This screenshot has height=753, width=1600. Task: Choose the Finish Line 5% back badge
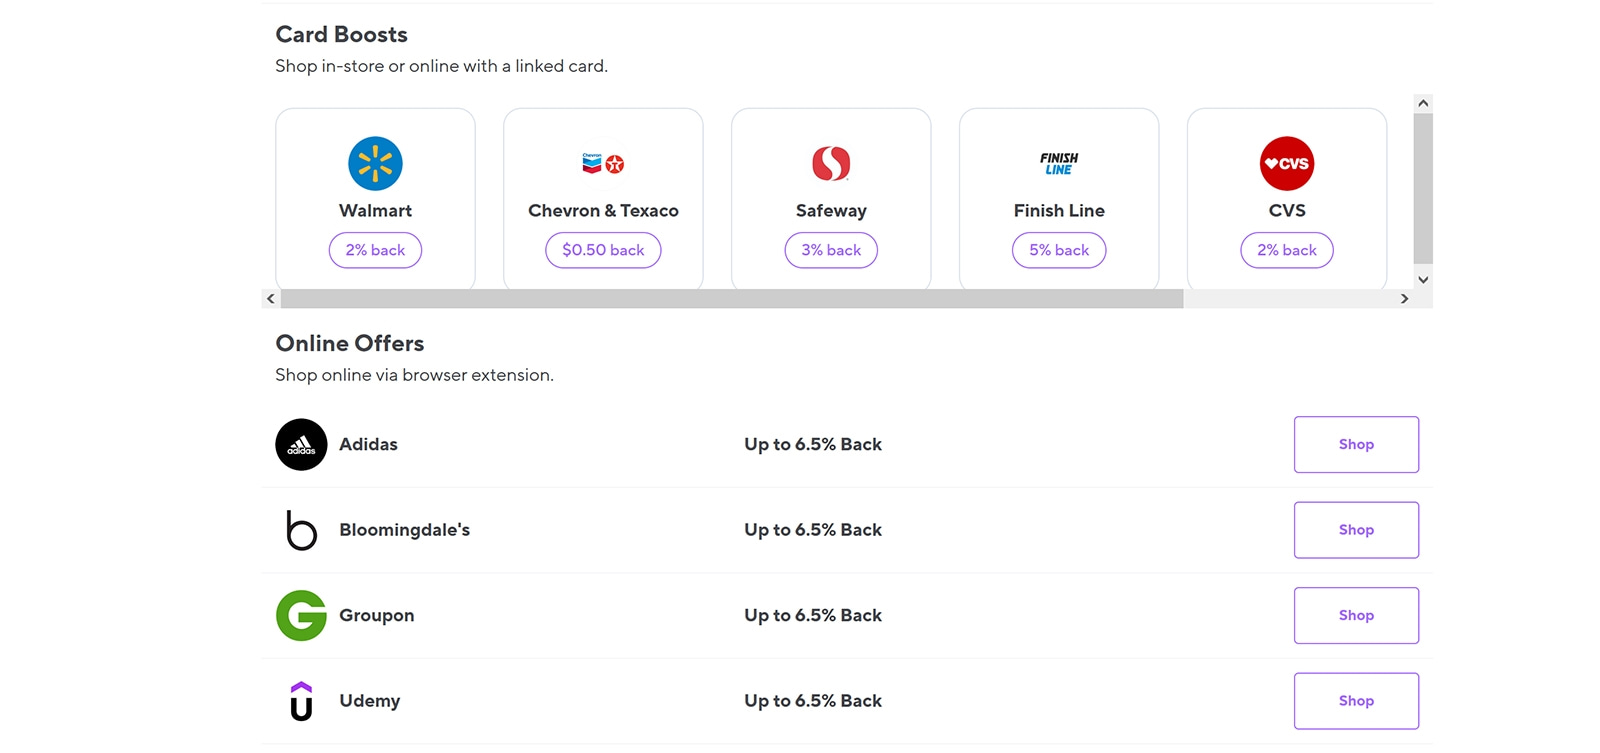[x=1059, y=250]
